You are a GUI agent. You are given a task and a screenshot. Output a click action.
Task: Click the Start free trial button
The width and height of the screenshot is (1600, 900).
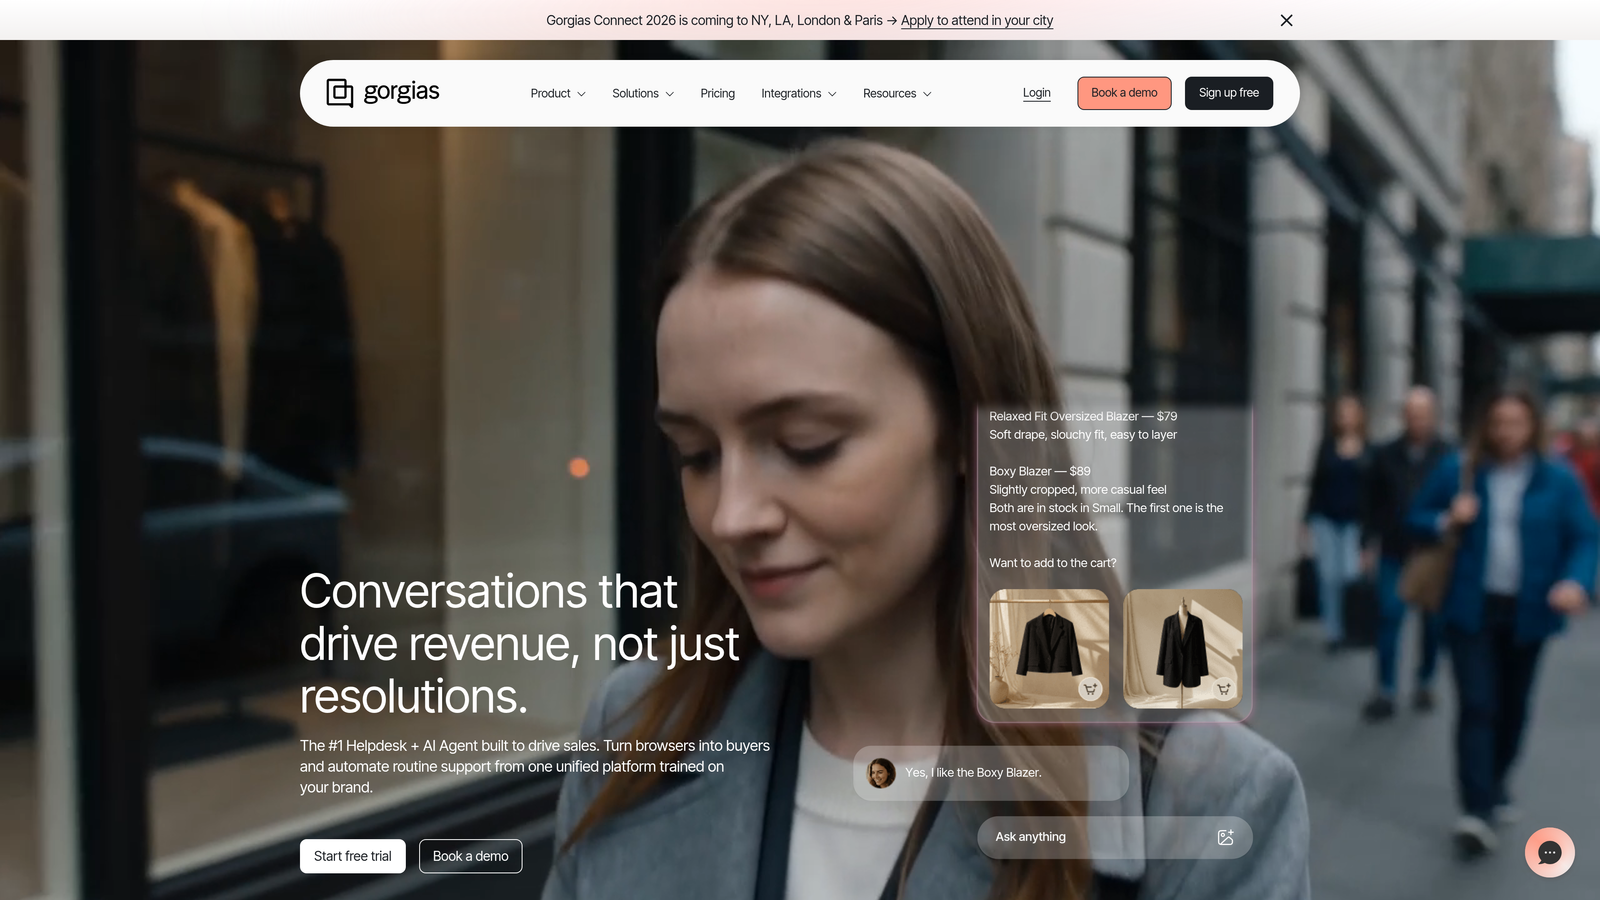[x=353, y=856]
